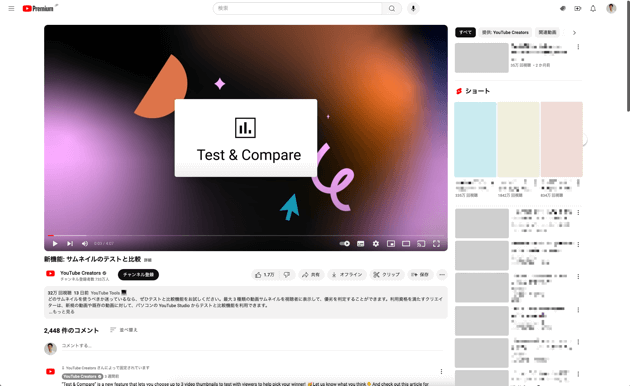Play the video

(x=55, y=243)
